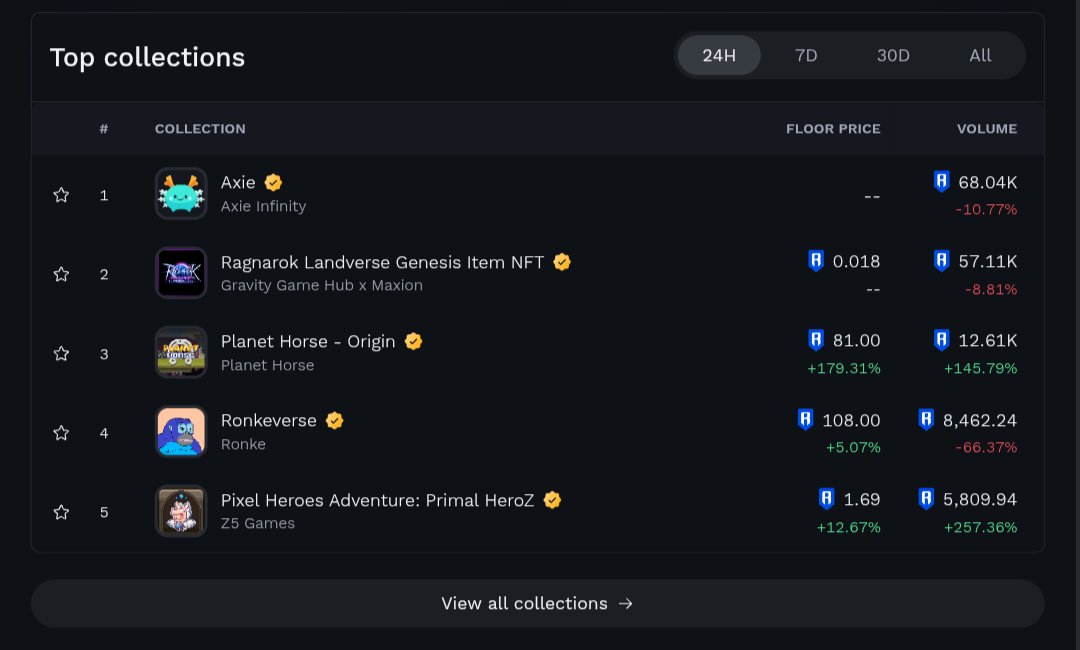1080x650 pixels.
Task: Click verified badge beside Ragnarok Landverse Genesis Item NFT
Action: coord(562,262)
